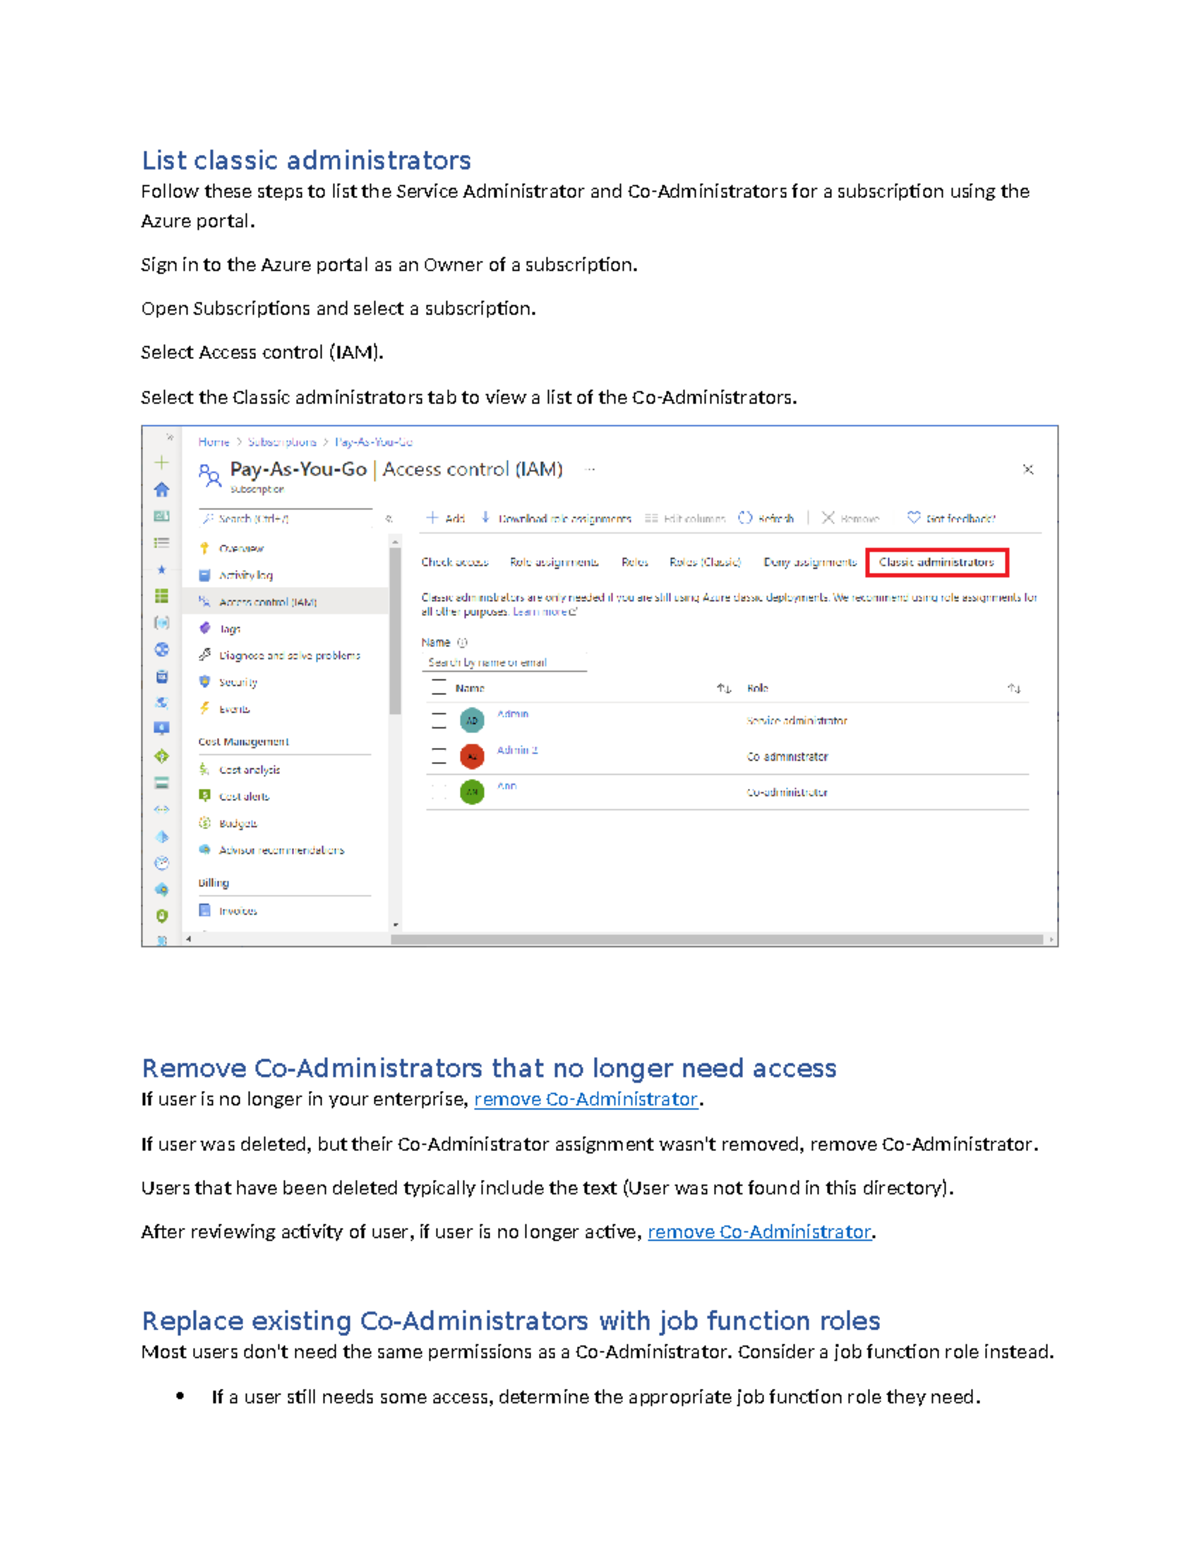Click the purple Tags icon
The width and height of the screenshot is (1200, 1553).
204,628
